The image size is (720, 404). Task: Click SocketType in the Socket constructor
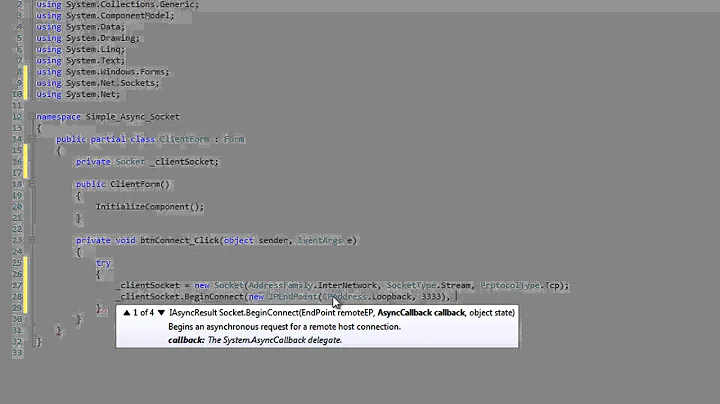pos(411,285)
